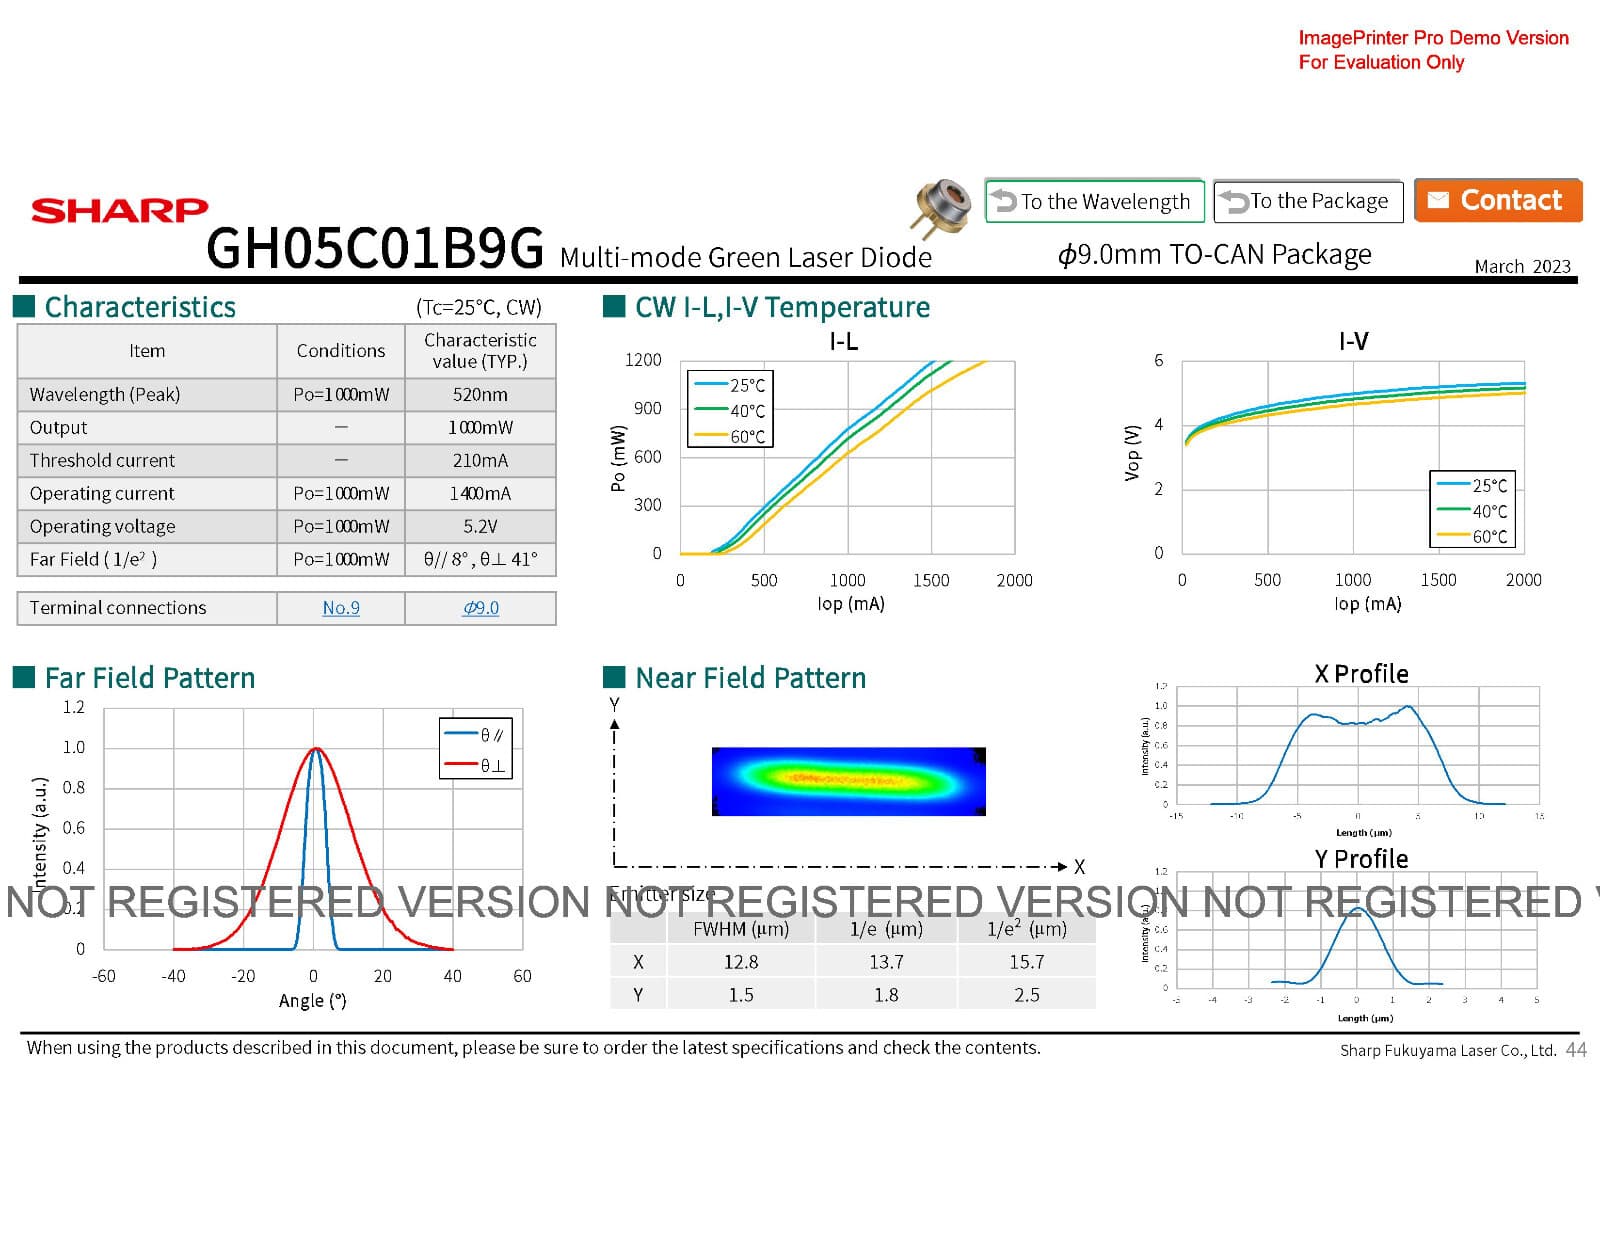The height and width of the screenshot is (1236, 1600).
Task: Click the near field beam intensity image
Action: (848, 781)
